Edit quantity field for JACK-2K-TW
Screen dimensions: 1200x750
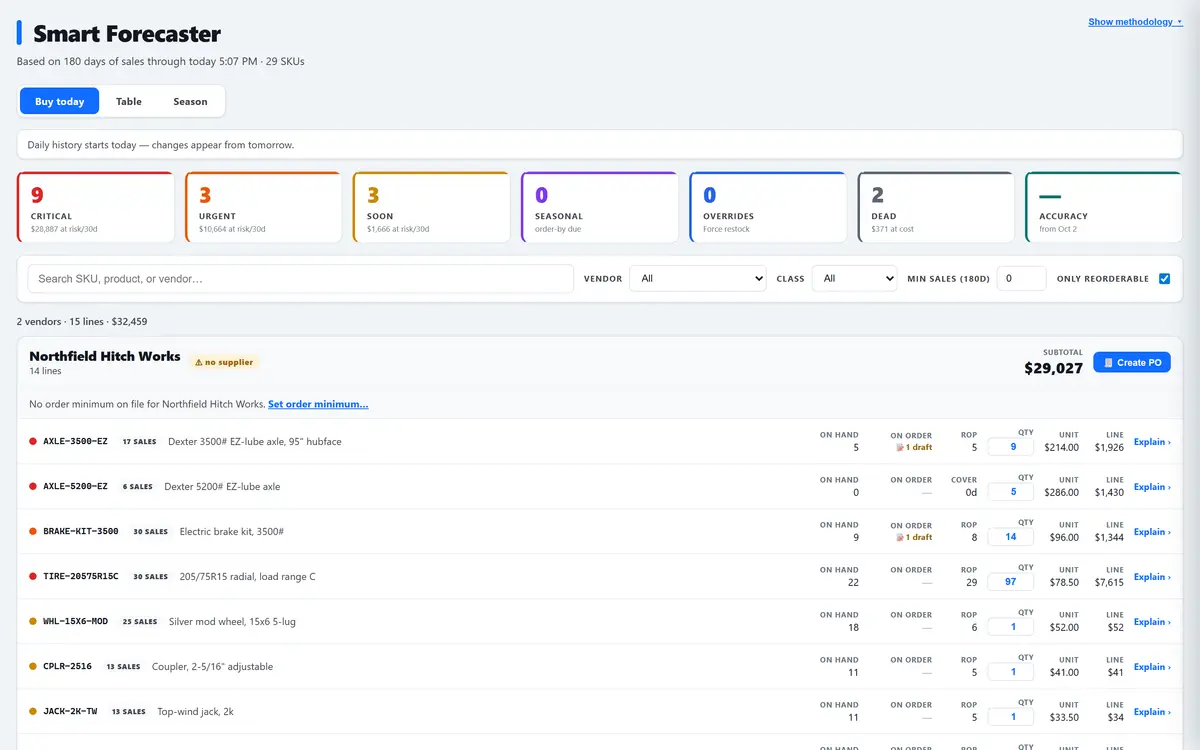(1010, 717)
